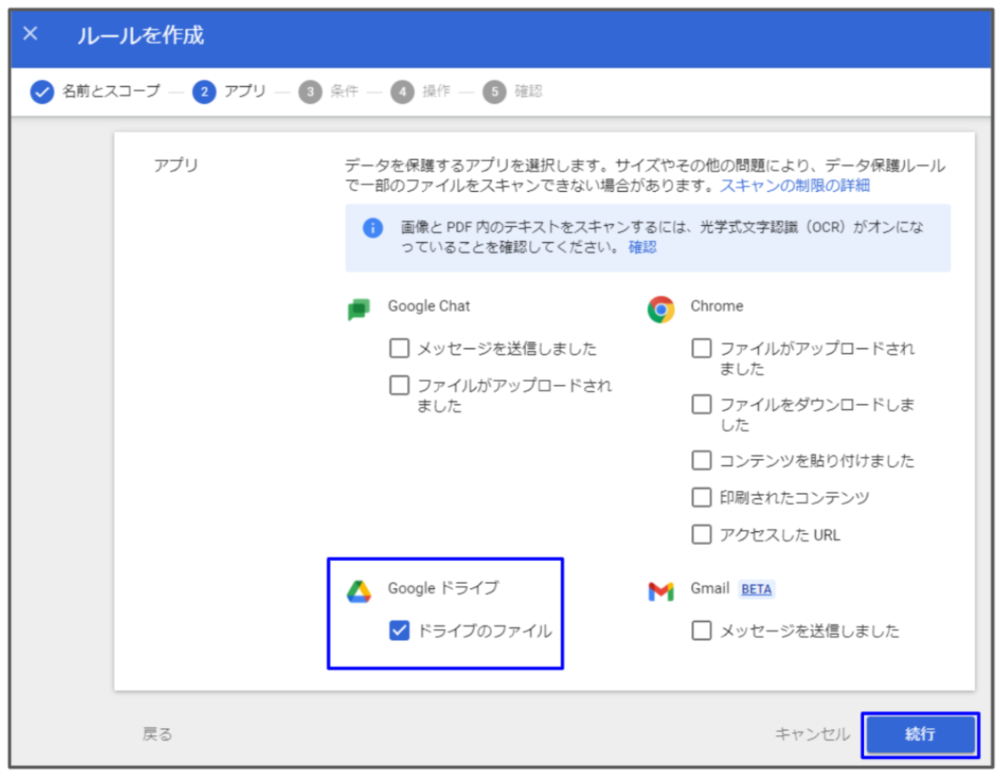Click 戻る to go back a step
1000x776 pixels.
[156, 734]
